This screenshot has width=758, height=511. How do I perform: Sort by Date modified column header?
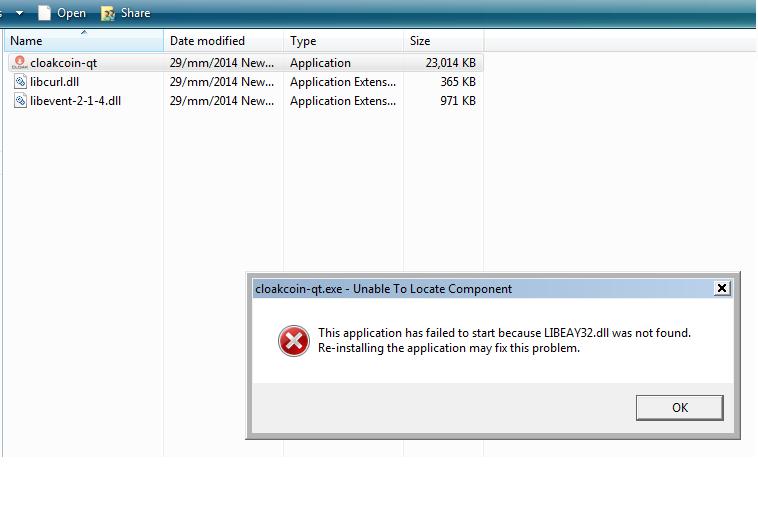[223, 41]
